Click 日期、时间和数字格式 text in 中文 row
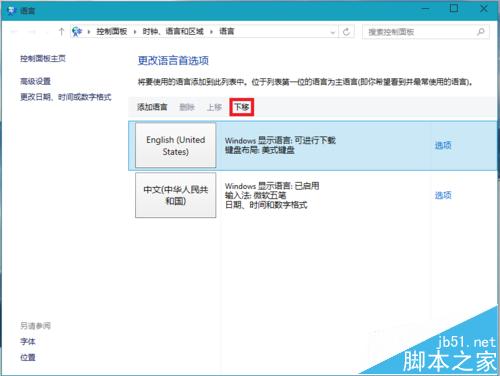This screenshot has width=500, height=376. tap(266, 205)
